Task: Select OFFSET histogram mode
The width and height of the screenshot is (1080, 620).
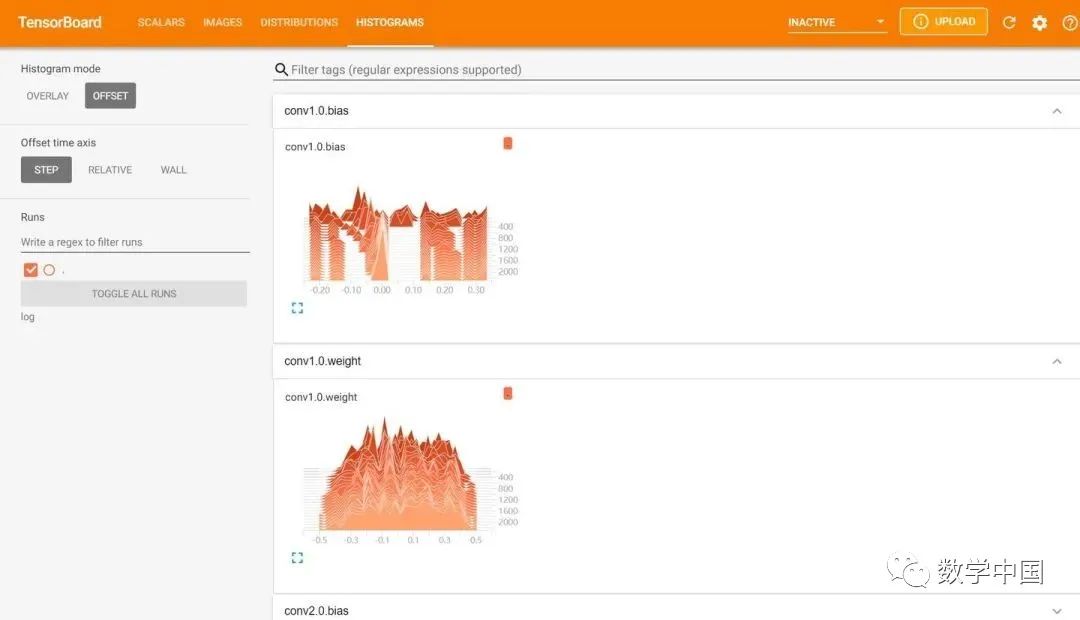Action: point(110,96)
